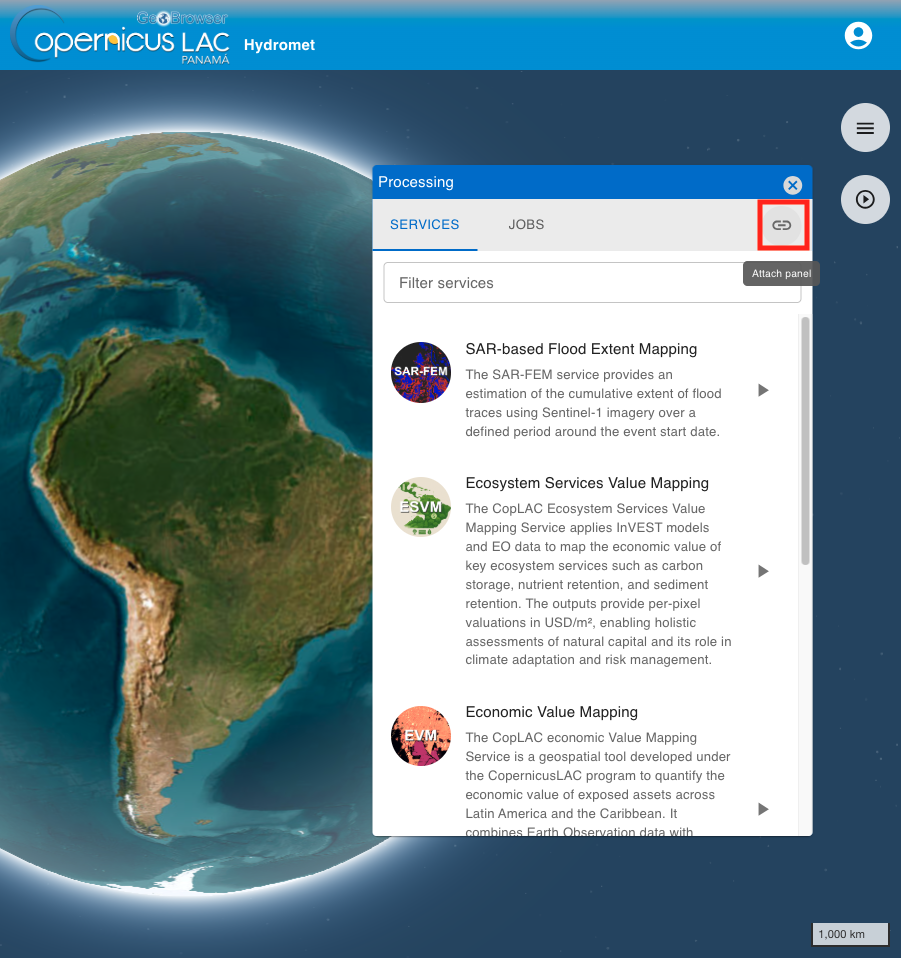Close the Processing panel
Image resolution: width=901 pixels, height=958 pixels.
click(x=792, y=185)
